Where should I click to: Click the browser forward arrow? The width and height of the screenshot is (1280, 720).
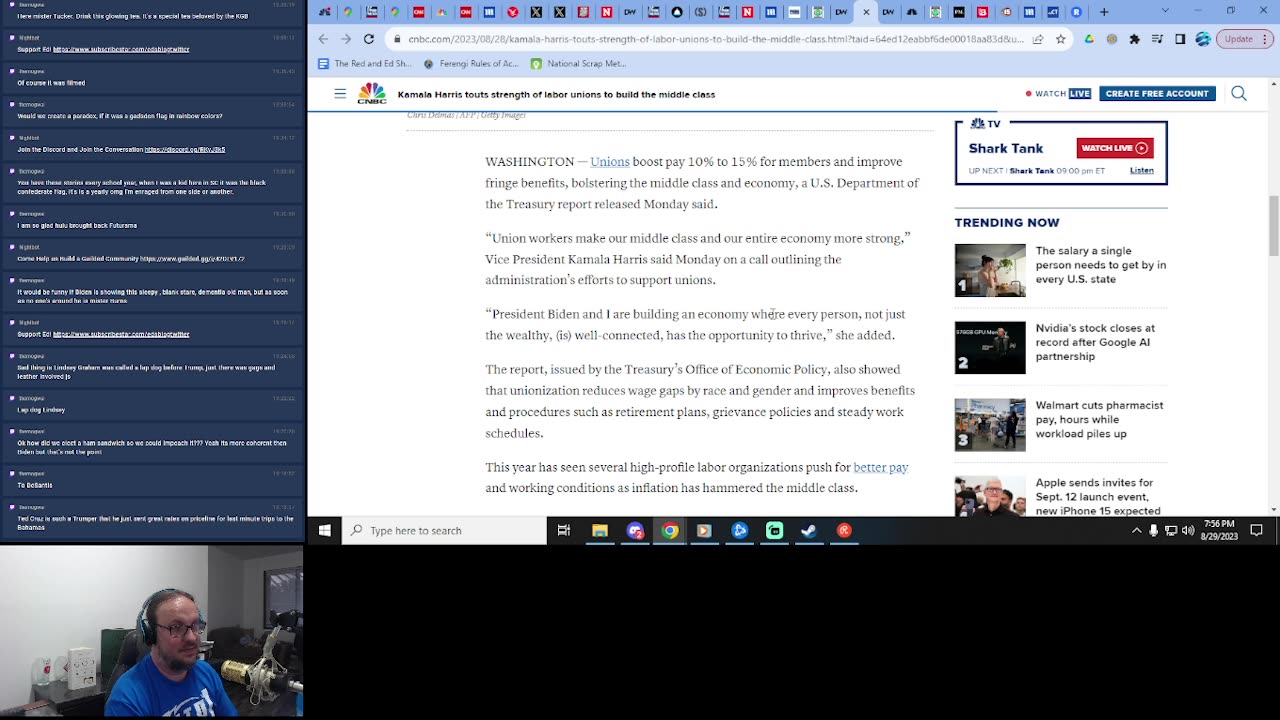click(x=346, y=39)
